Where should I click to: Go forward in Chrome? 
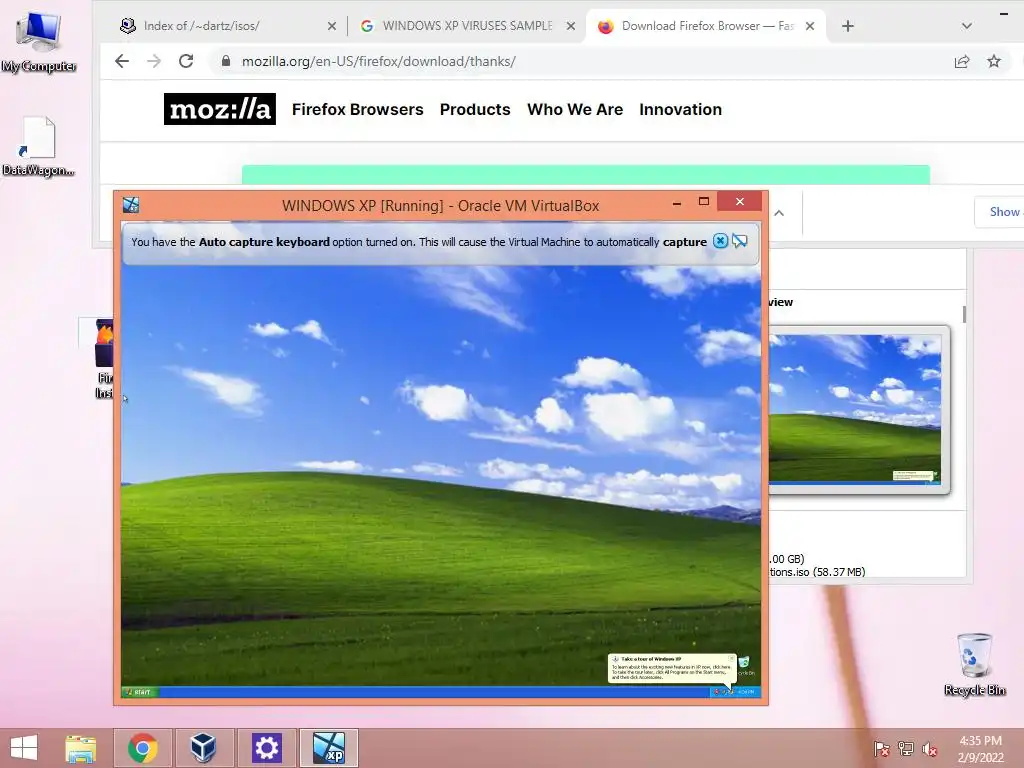tap(154, 61)
